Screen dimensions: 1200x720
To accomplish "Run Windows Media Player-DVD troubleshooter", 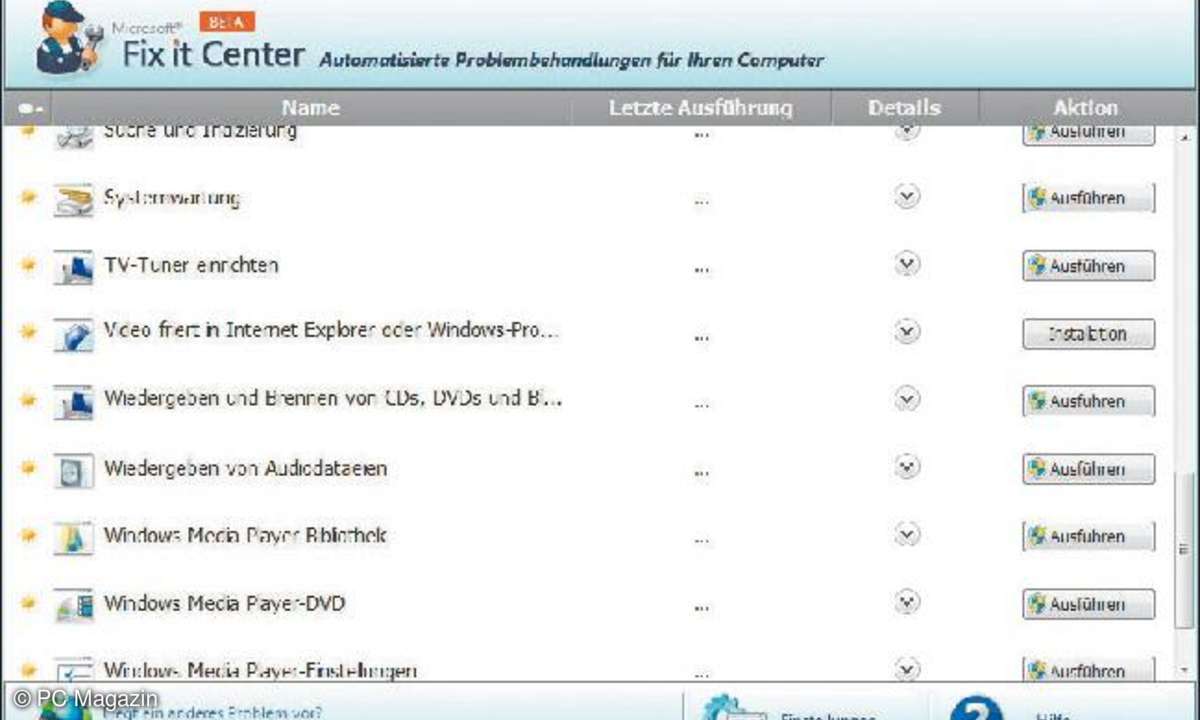I will point(1088,605).
